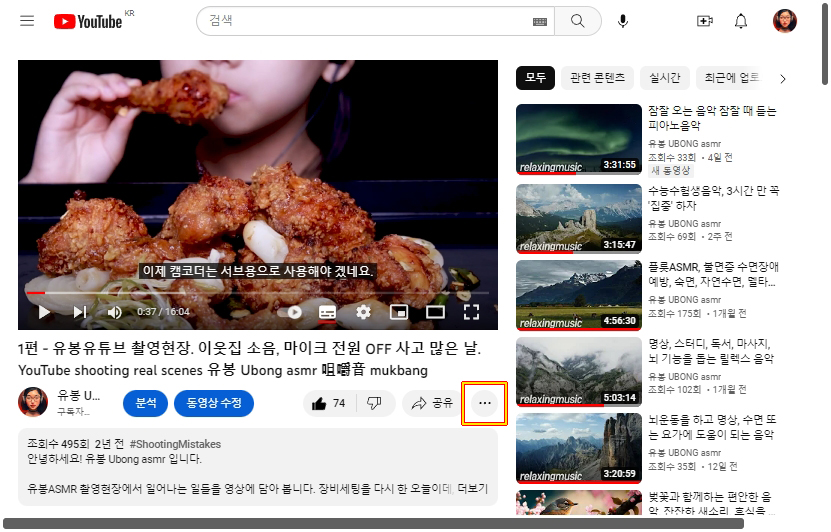Open the account avatar menu
This screenshot has height=532, width=831.
tap(784, 21)
